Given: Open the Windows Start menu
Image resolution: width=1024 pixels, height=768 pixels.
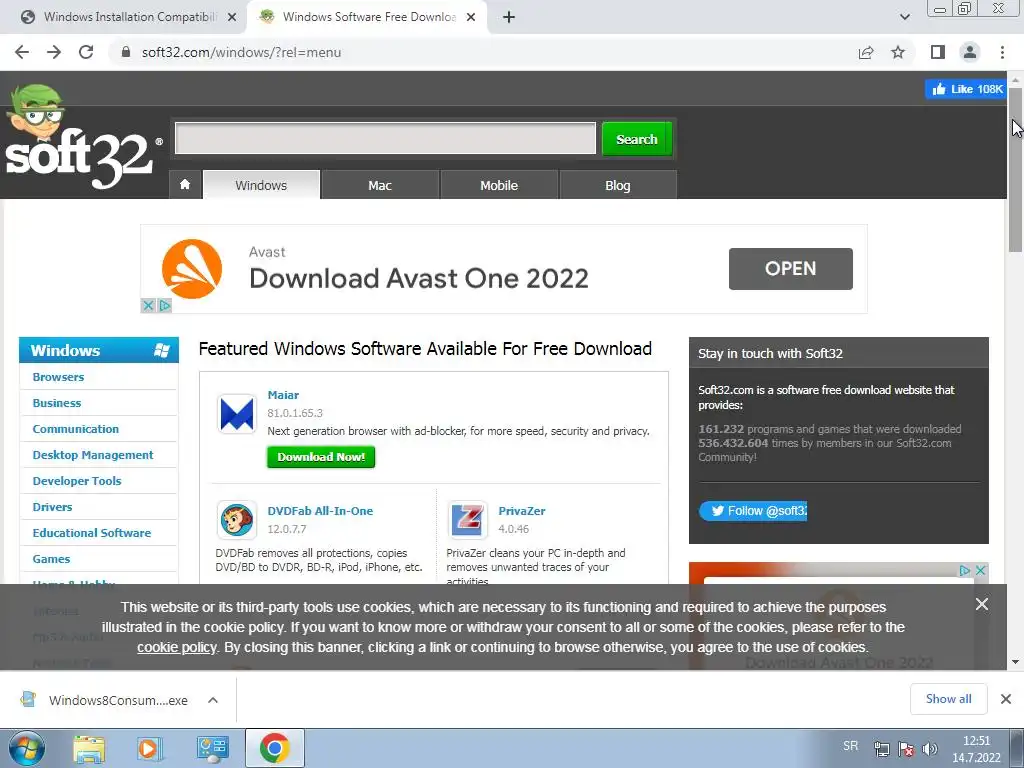Looking at the screenshot, I should pos(27,748).
